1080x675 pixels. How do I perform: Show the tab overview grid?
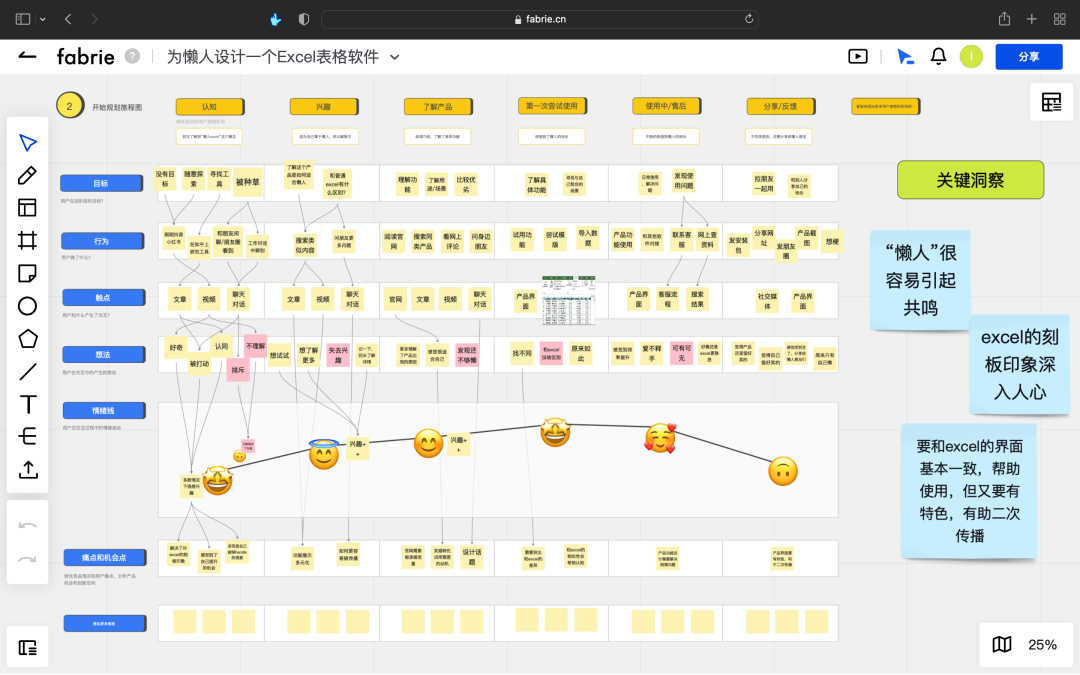[x=1059, y=19]
